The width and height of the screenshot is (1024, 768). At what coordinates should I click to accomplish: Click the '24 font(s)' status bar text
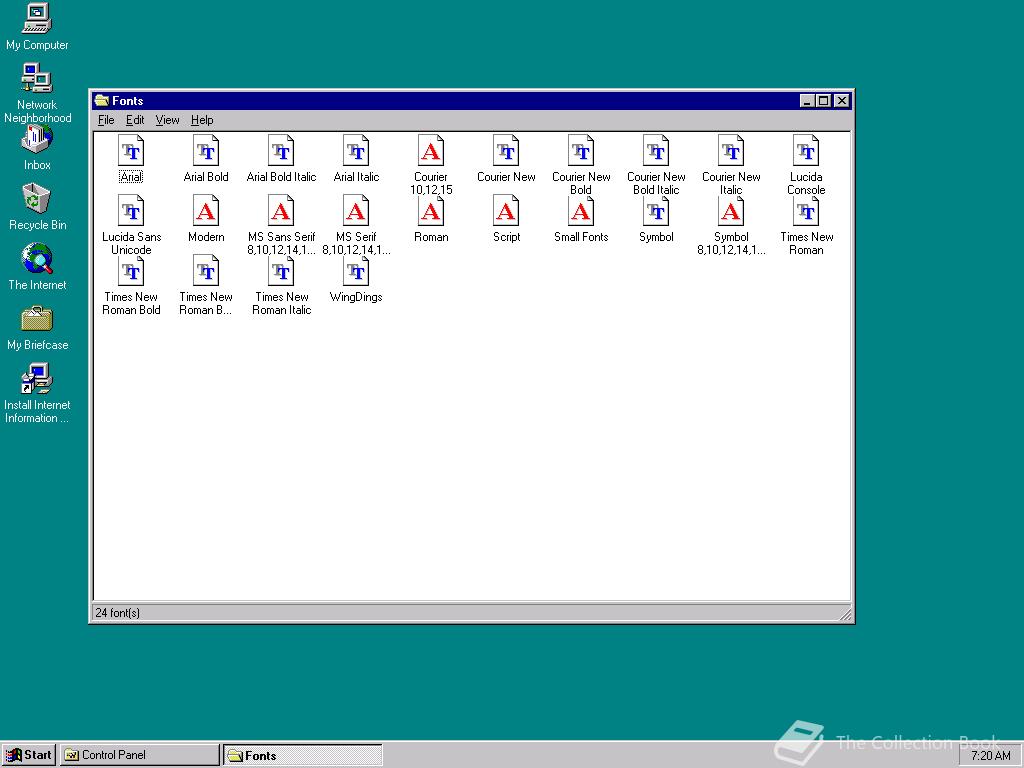click(x=118, y=613)
